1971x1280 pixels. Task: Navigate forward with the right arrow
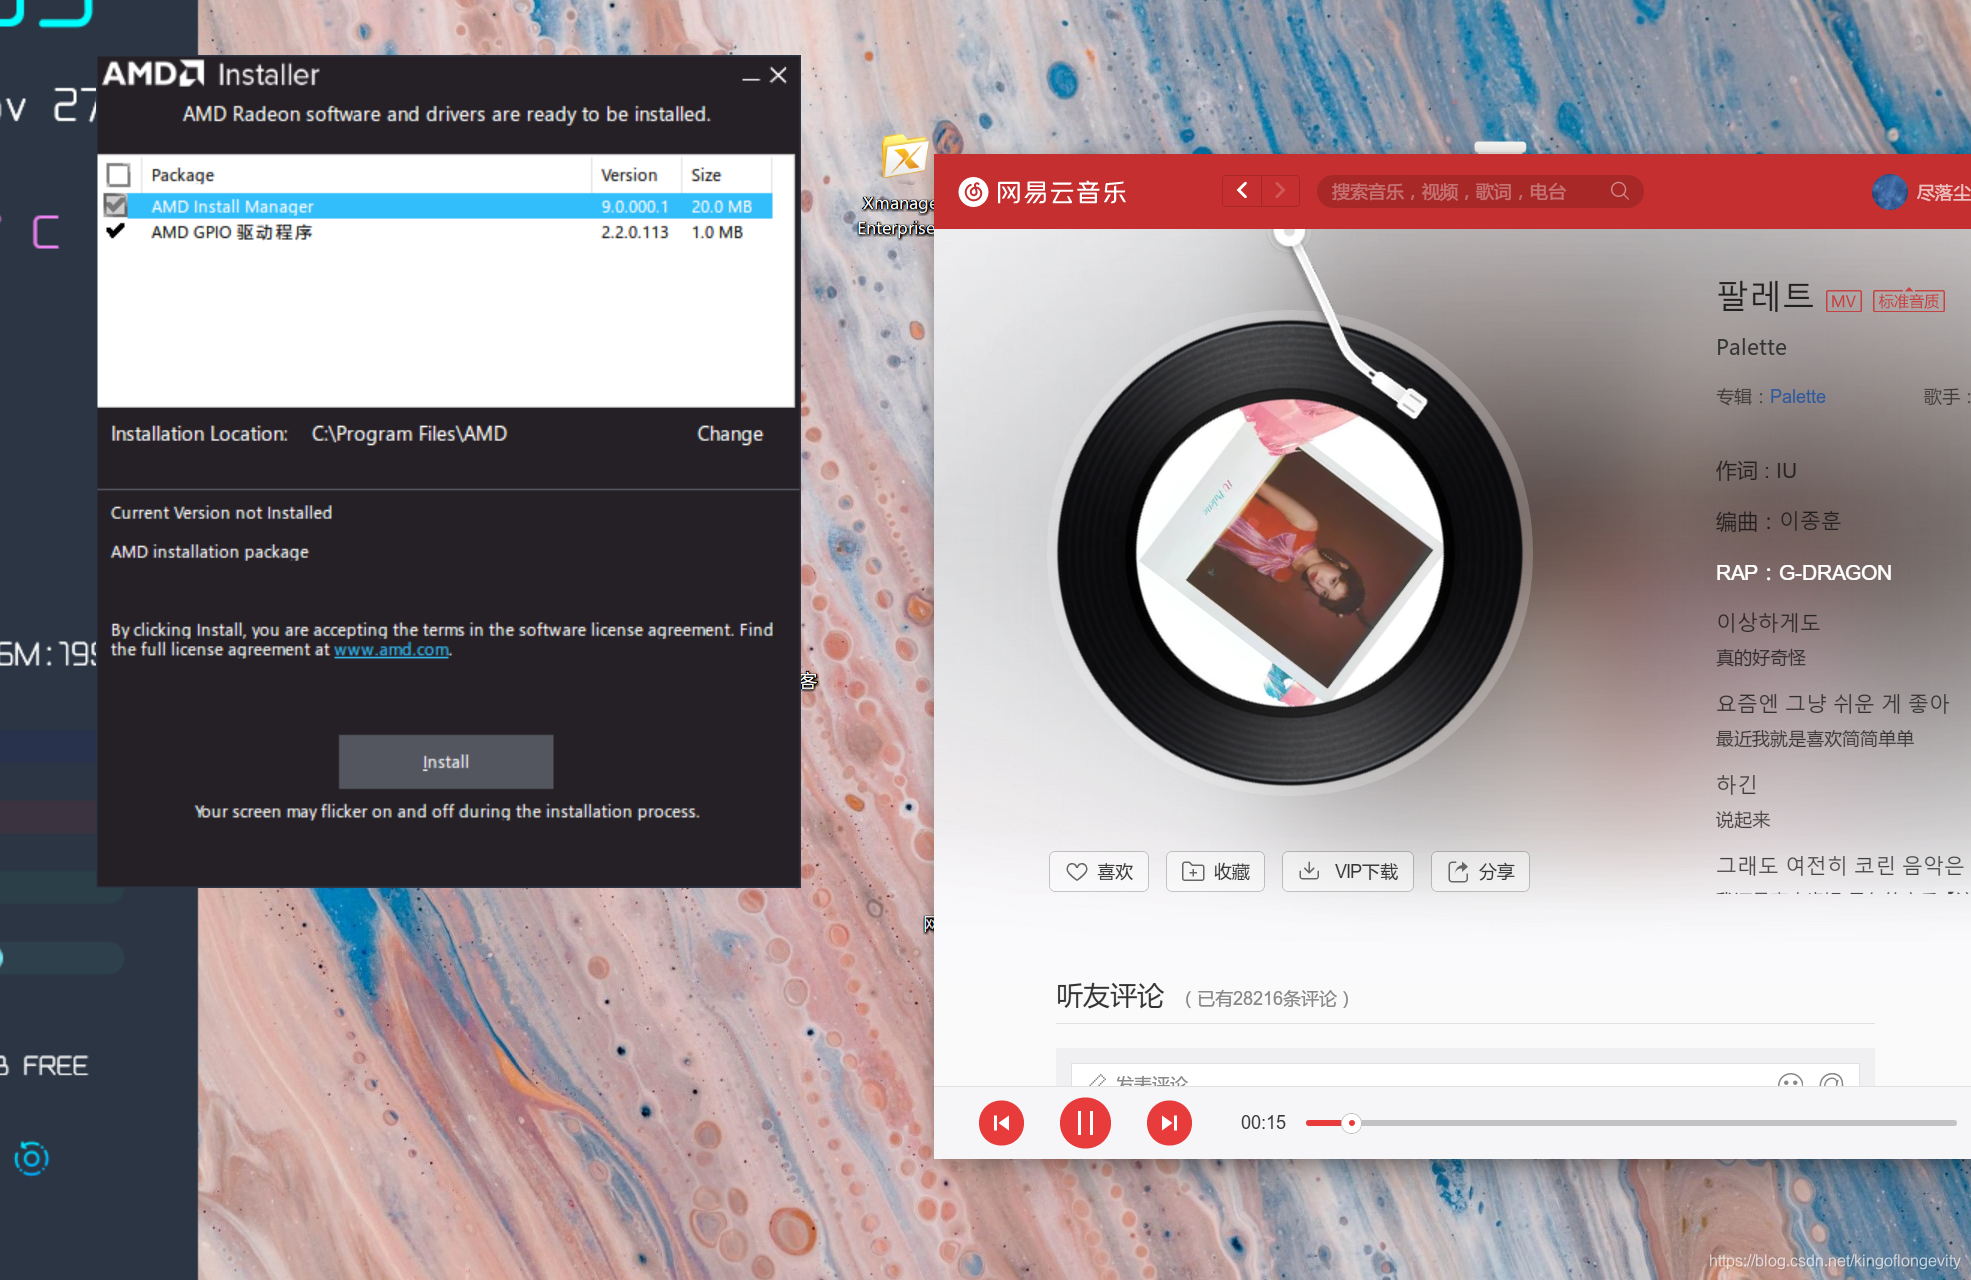click(1280, 190)
